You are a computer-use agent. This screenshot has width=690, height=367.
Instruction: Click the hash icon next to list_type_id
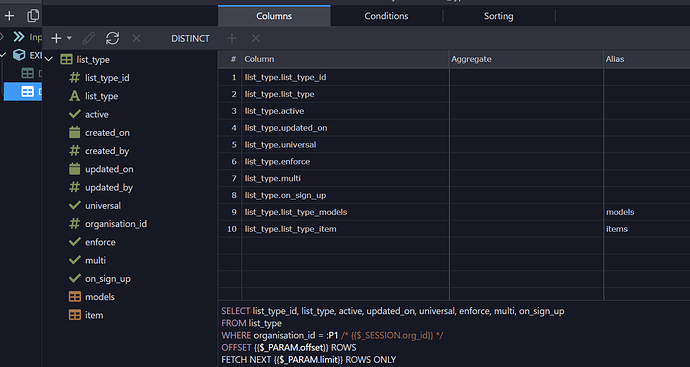pos(75,78)
